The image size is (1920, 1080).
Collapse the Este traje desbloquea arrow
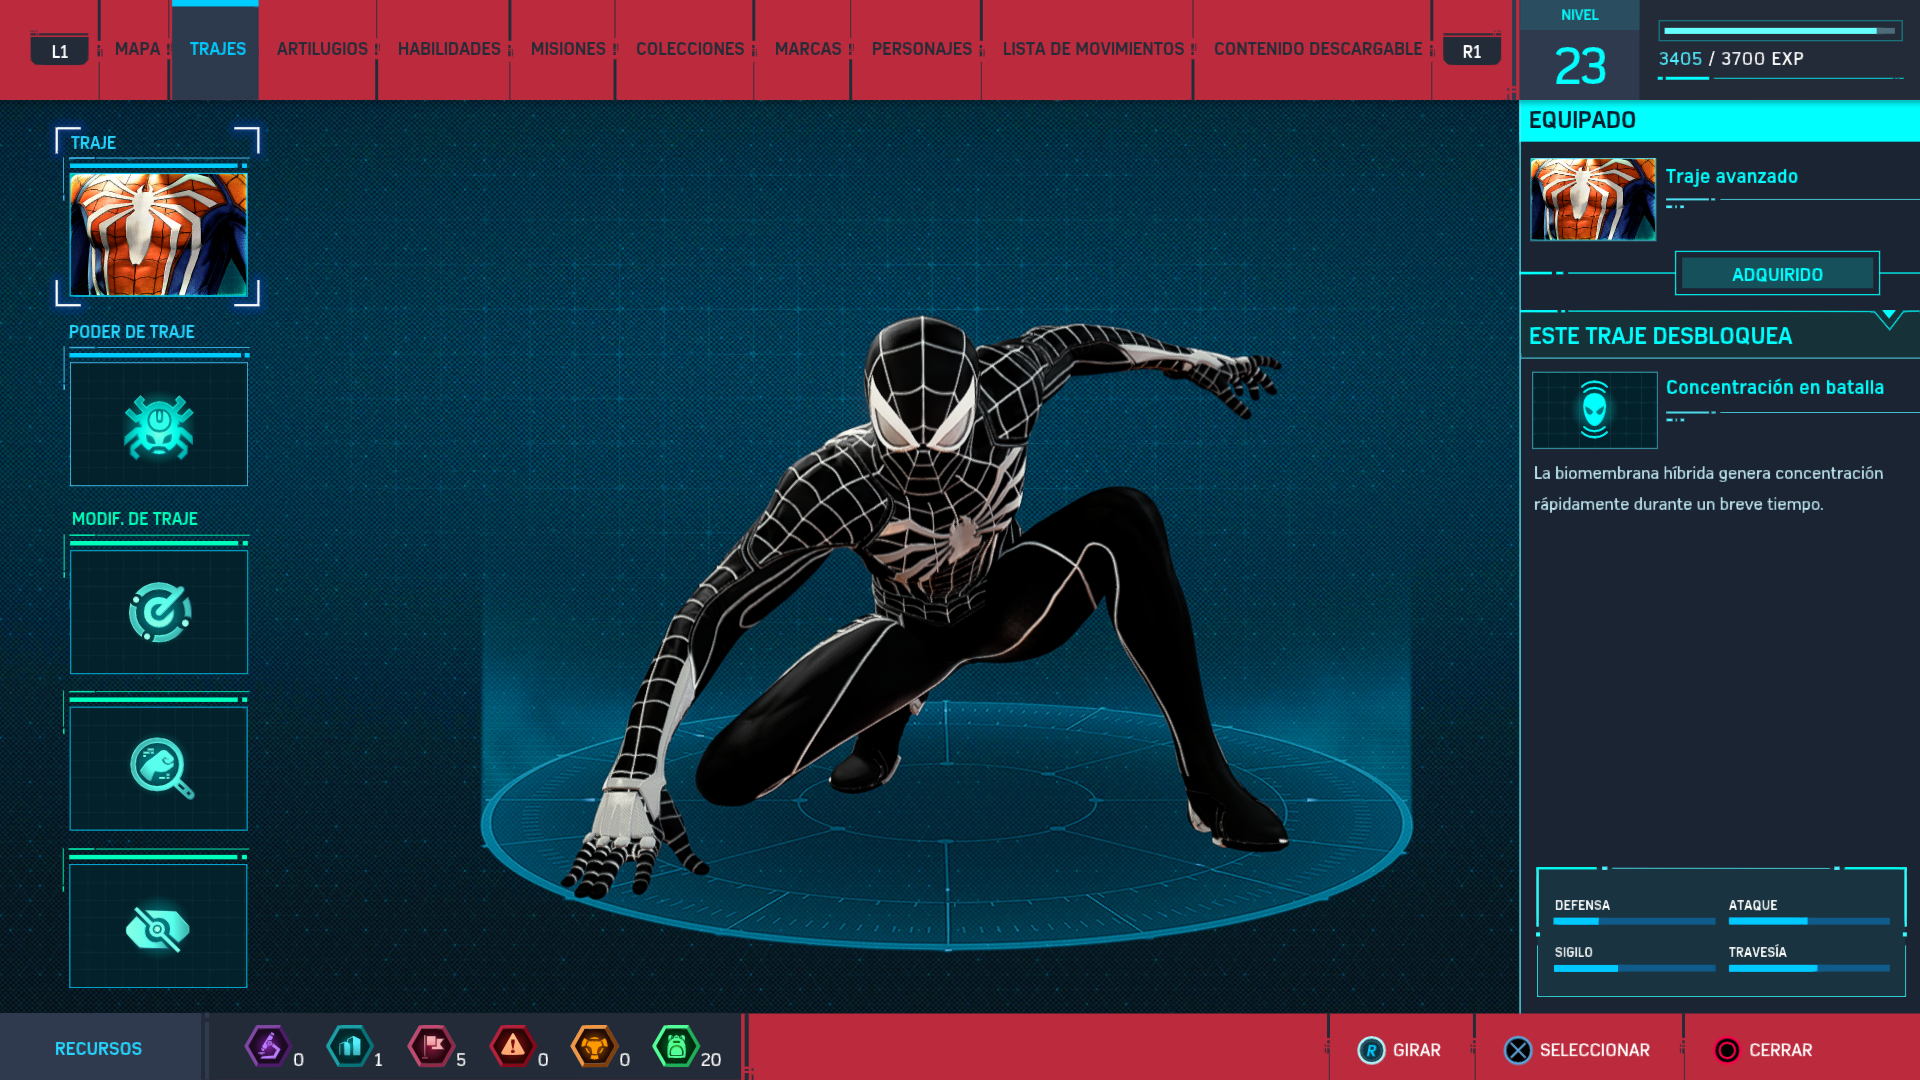tap(1888, 319)
